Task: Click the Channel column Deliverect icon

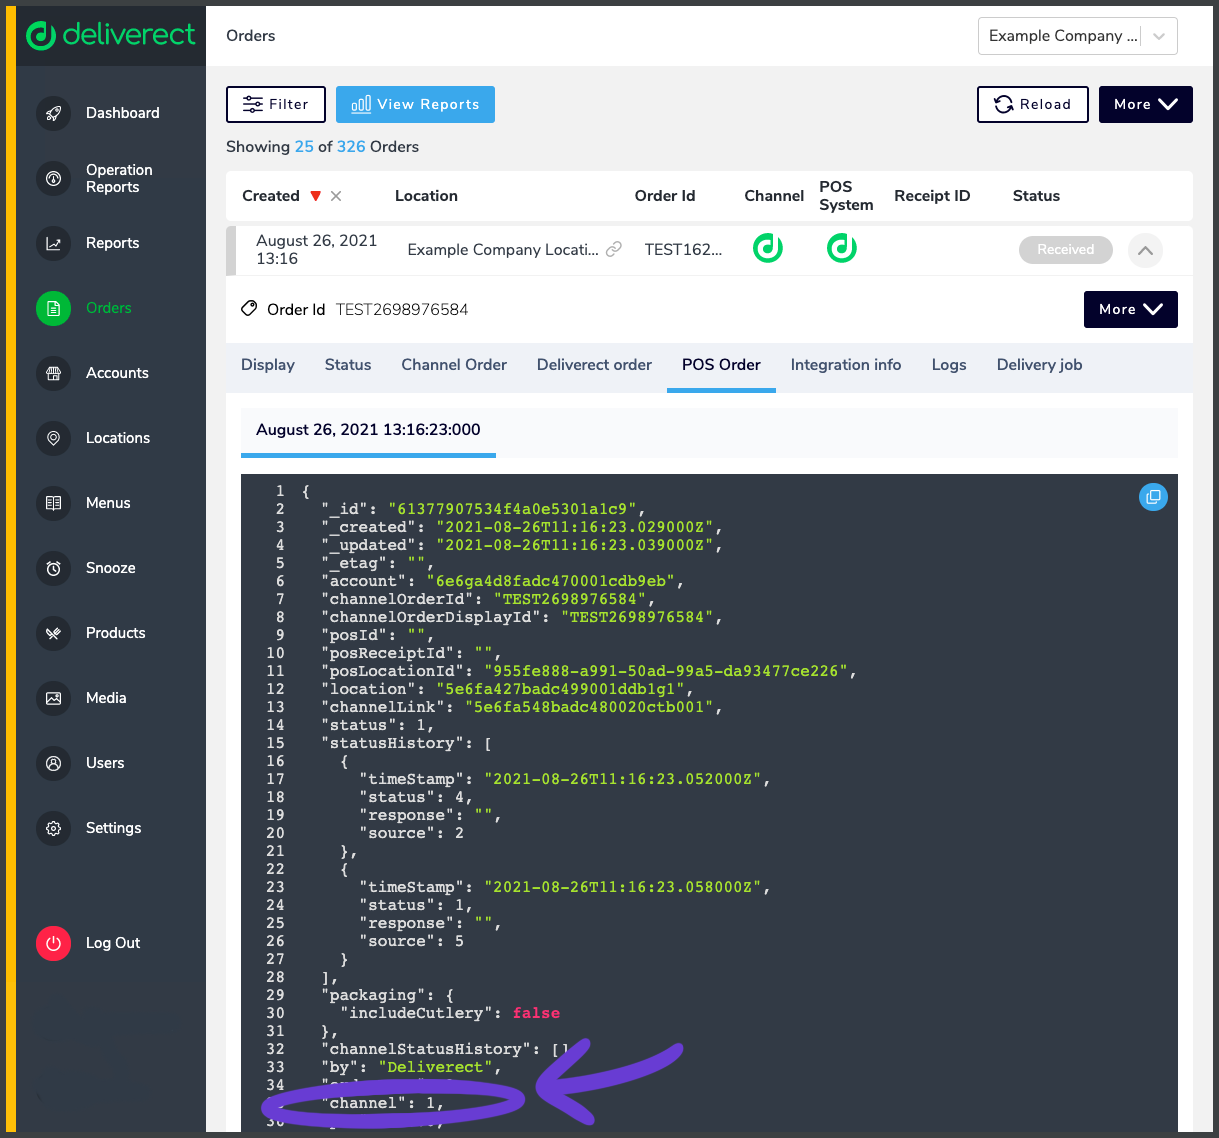Action: pyautogui.click(x=768, y=248)
